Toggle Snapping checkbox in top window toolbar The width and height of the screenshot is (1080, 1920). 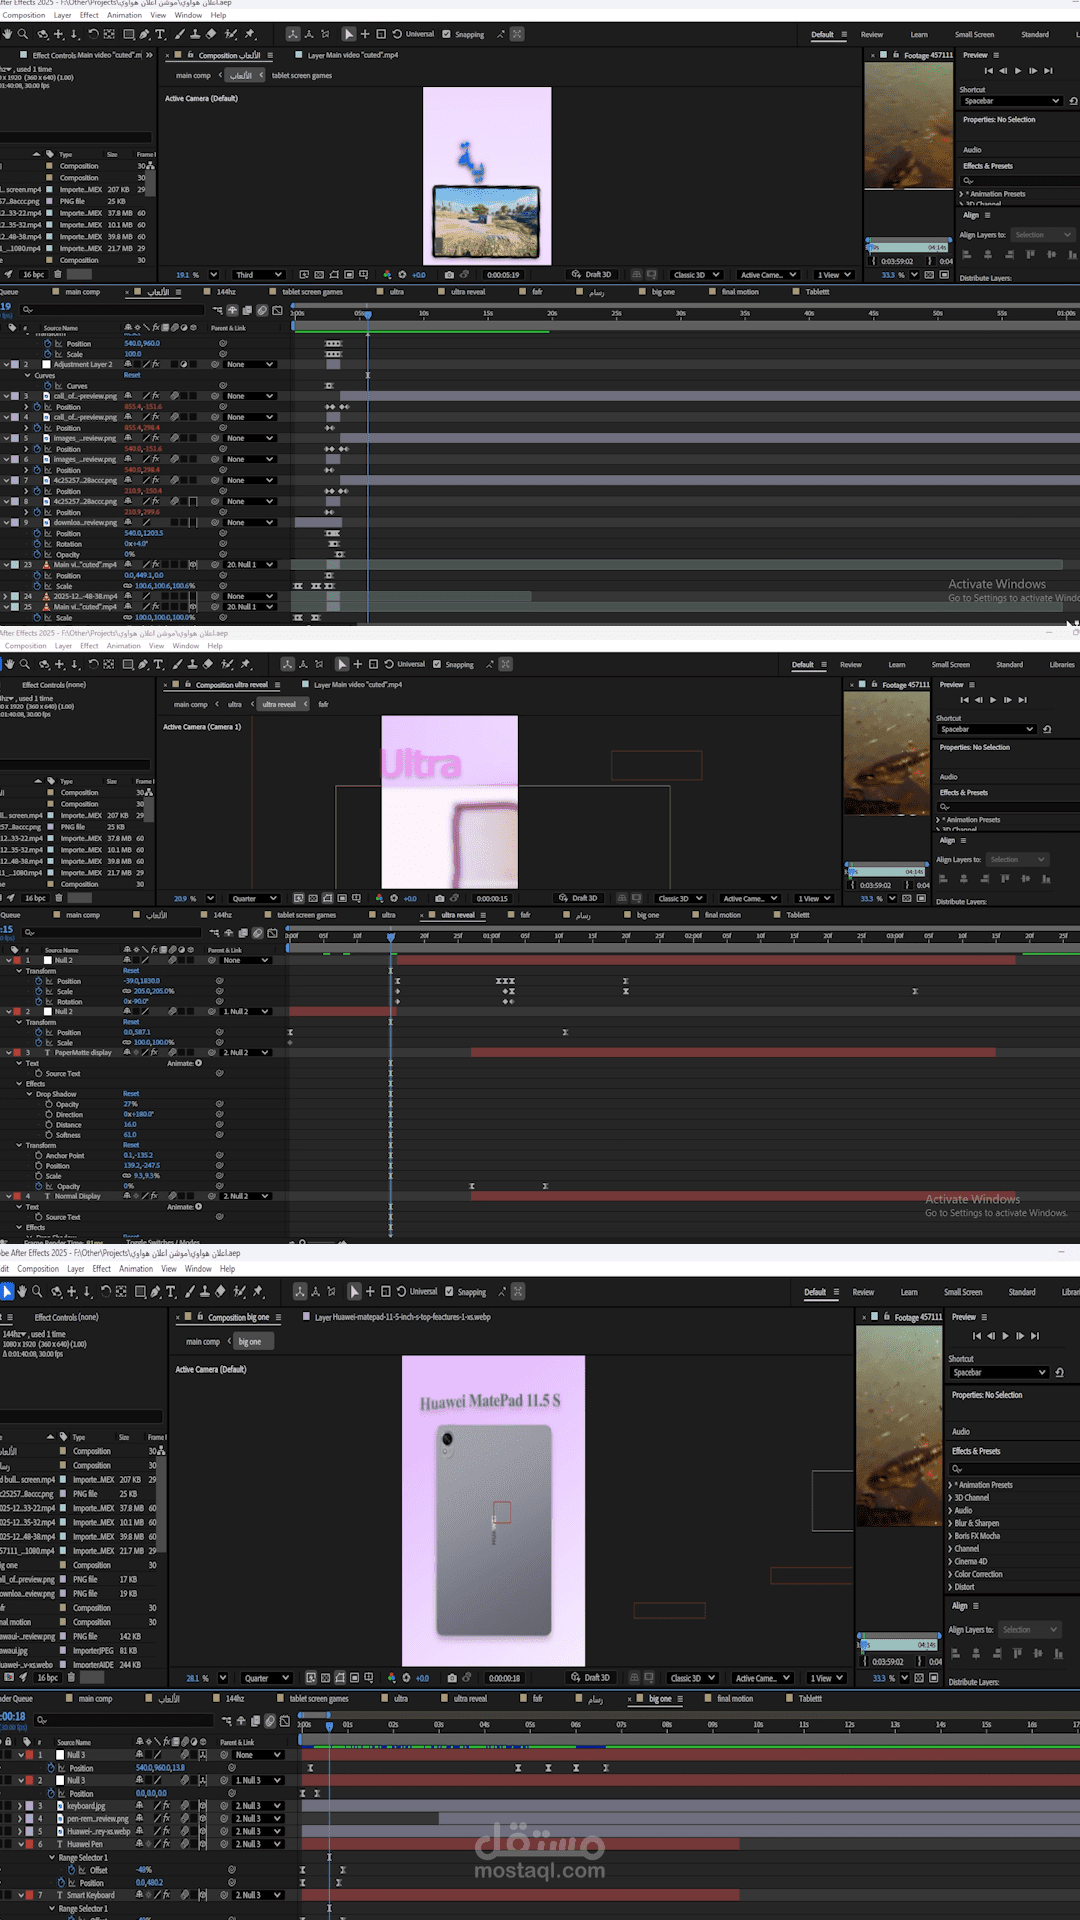tap(446, 34)
